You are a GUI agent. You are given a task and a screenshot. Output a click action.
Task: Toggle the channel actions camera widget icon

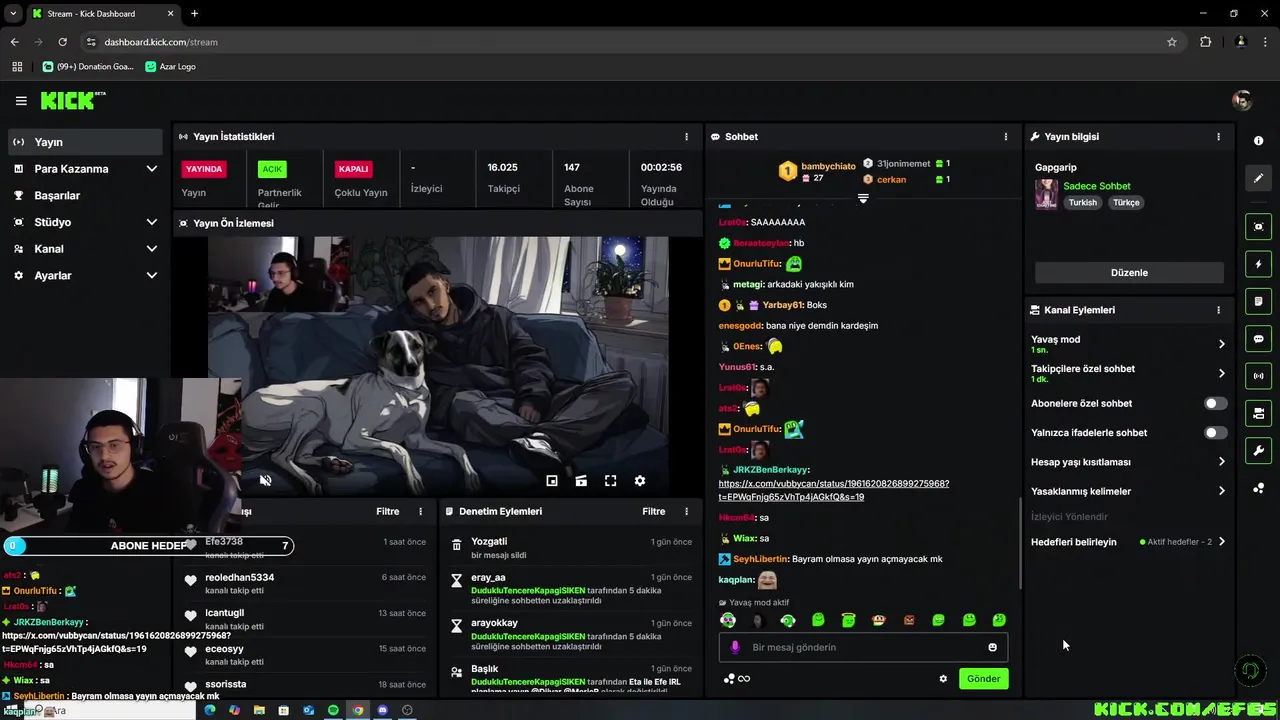[x=1259, y=413]
